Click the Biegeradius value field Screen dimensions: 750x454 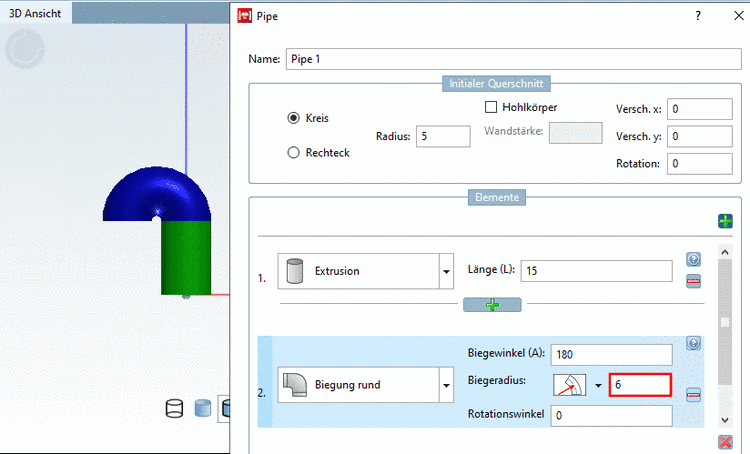[x=640, y=385]
